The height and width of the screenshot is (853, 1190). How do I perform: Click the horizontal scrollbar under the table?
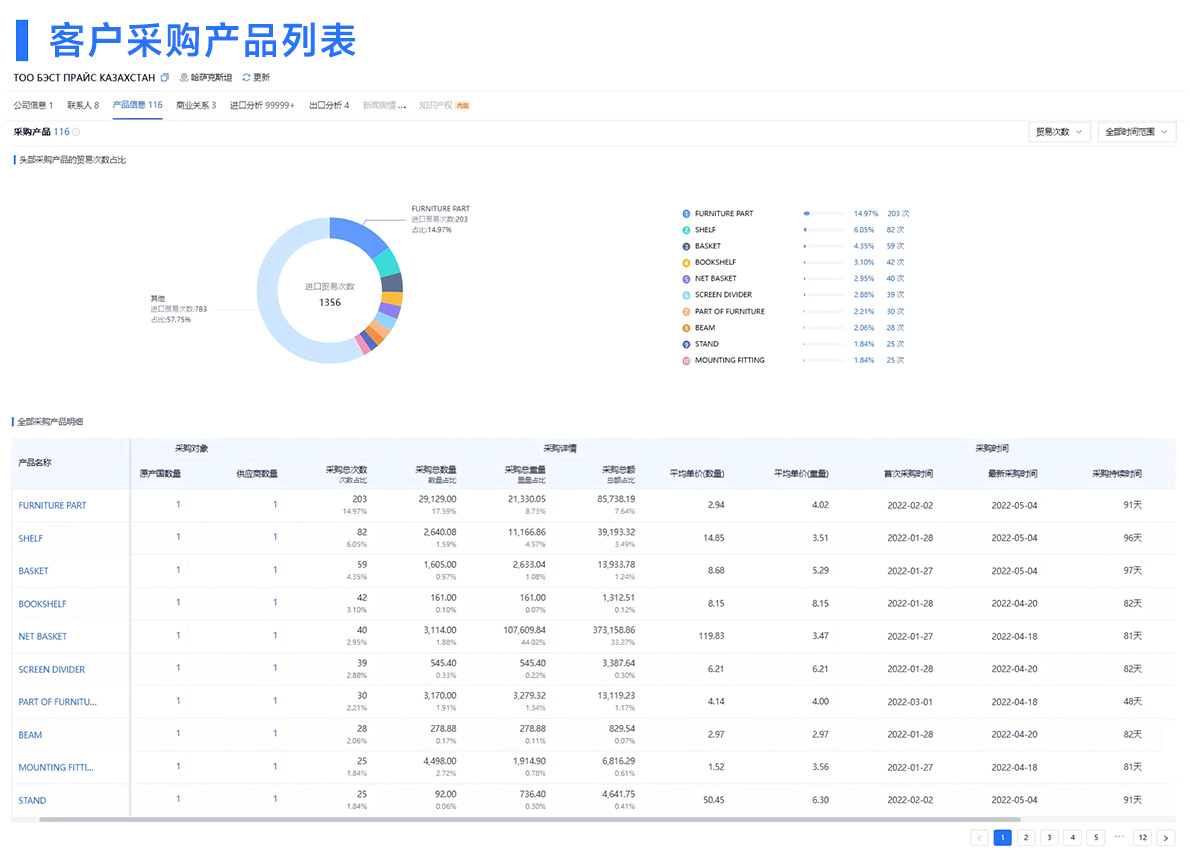coord(530,820)
